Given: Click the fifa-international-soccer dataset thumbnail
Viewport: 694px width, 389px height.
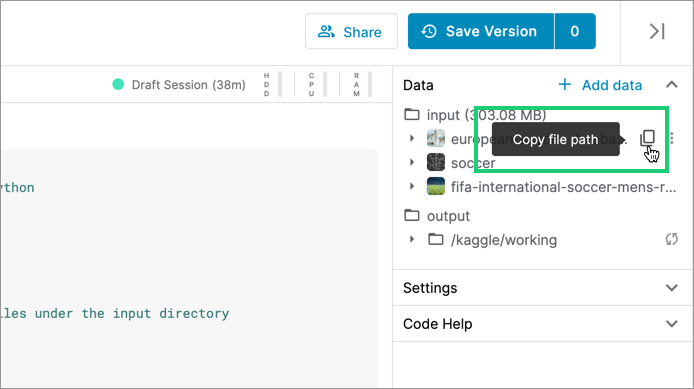Looking at the screenshot, I should tap(436, 186).
